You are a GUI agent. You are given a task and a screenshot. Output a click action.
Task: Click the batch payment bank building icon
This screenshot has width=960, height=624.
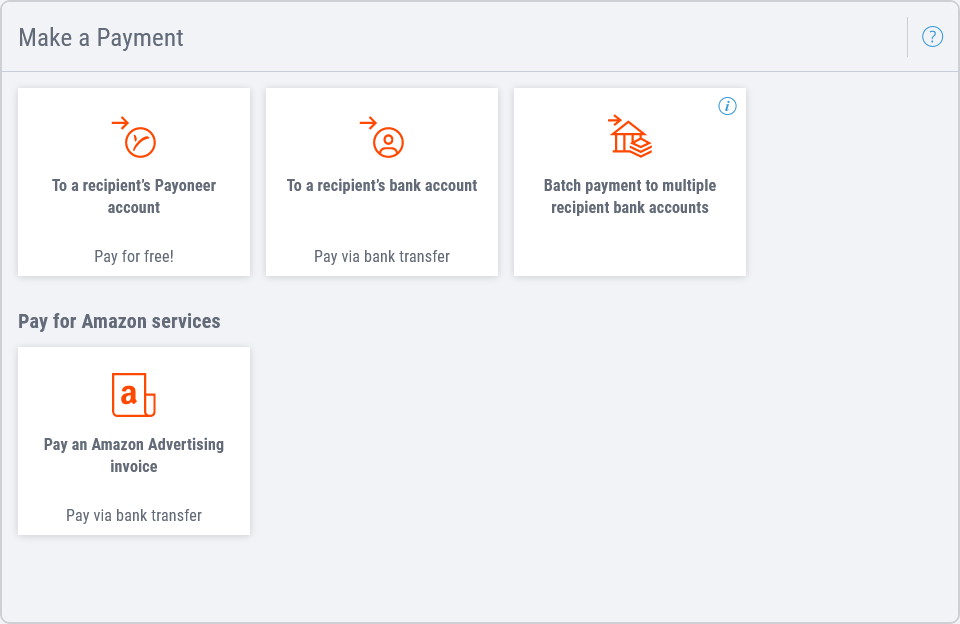(630, 136)
